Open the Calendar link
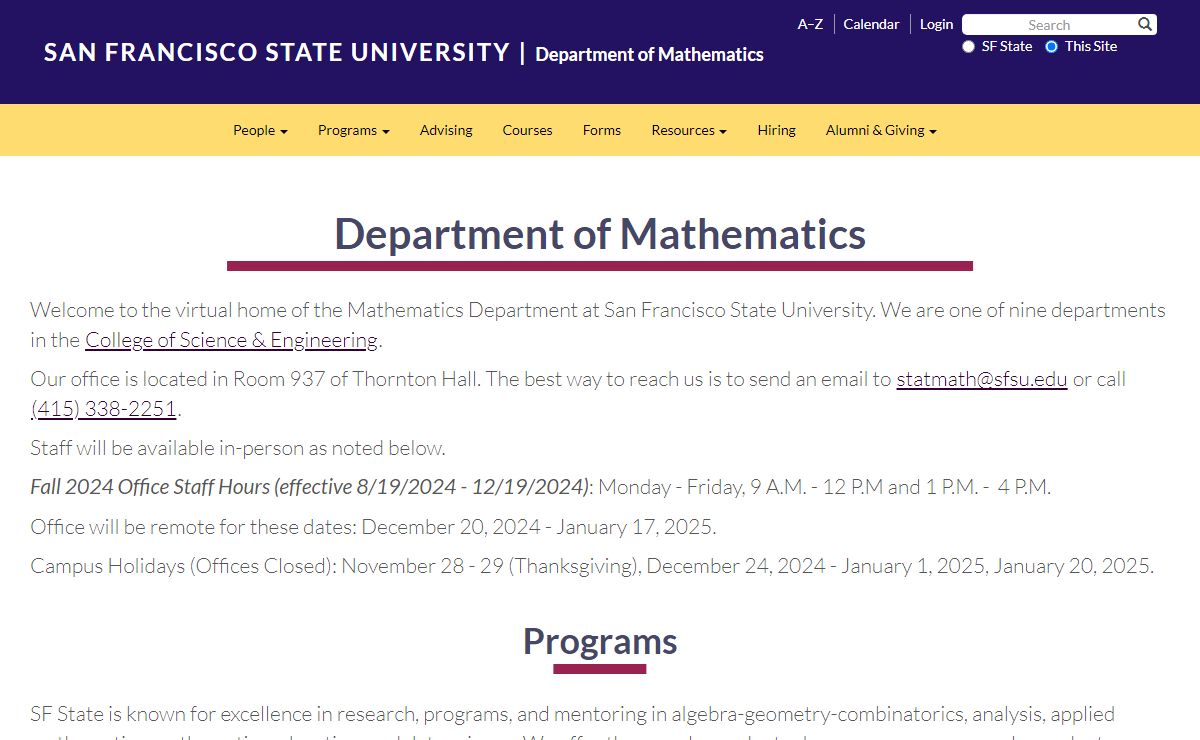 [x=871, y=24]
